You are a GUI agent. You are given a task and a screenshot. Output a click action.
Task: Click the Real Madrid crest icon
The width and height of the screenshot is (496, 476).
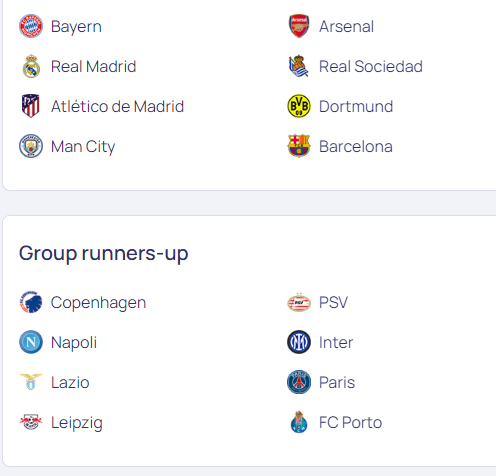point(31,66)
